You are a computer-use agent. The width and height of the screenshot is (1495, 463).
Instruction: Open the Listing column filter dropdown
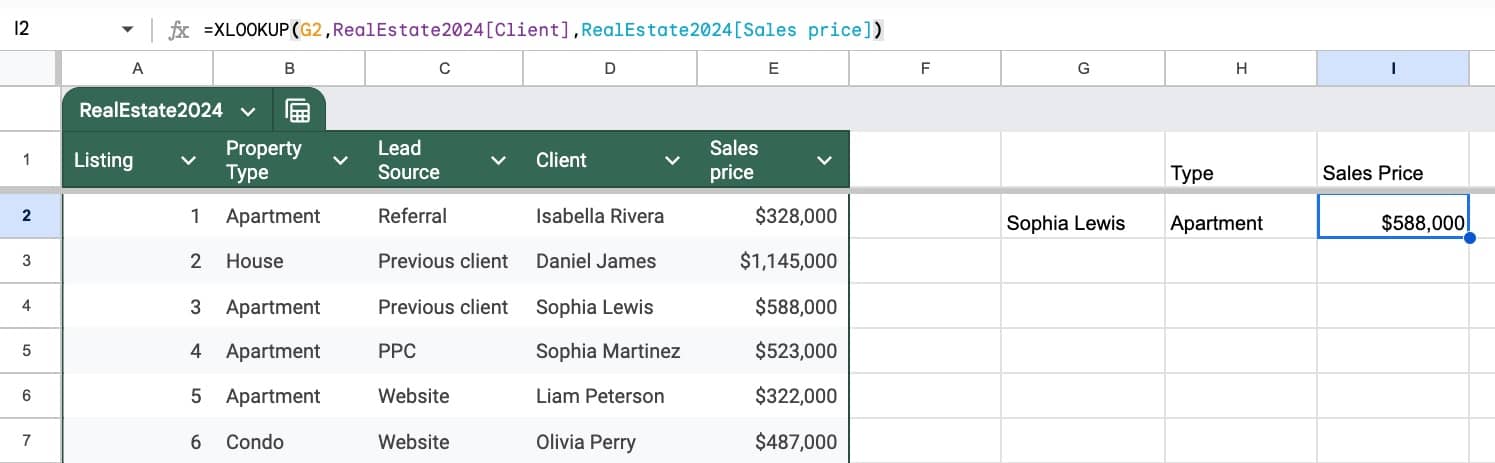click(187, 160)
